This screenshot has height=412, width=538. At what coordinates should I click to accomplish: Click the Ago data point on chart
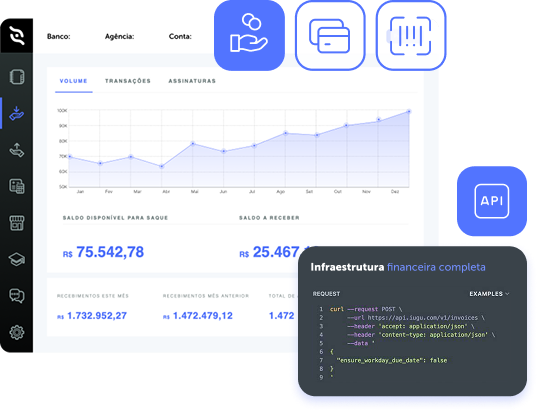click(x=286, y=133)
